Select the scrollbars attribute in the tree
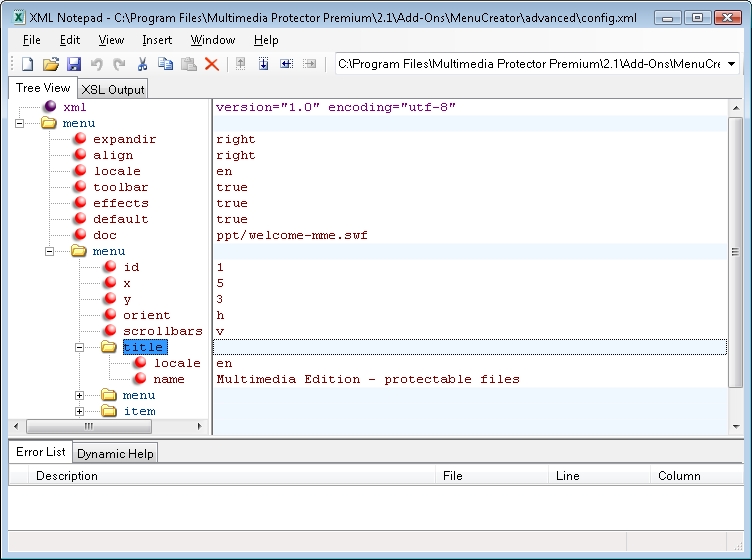The height and width of the screenshot is (560, 752). (x=162, y=331)
